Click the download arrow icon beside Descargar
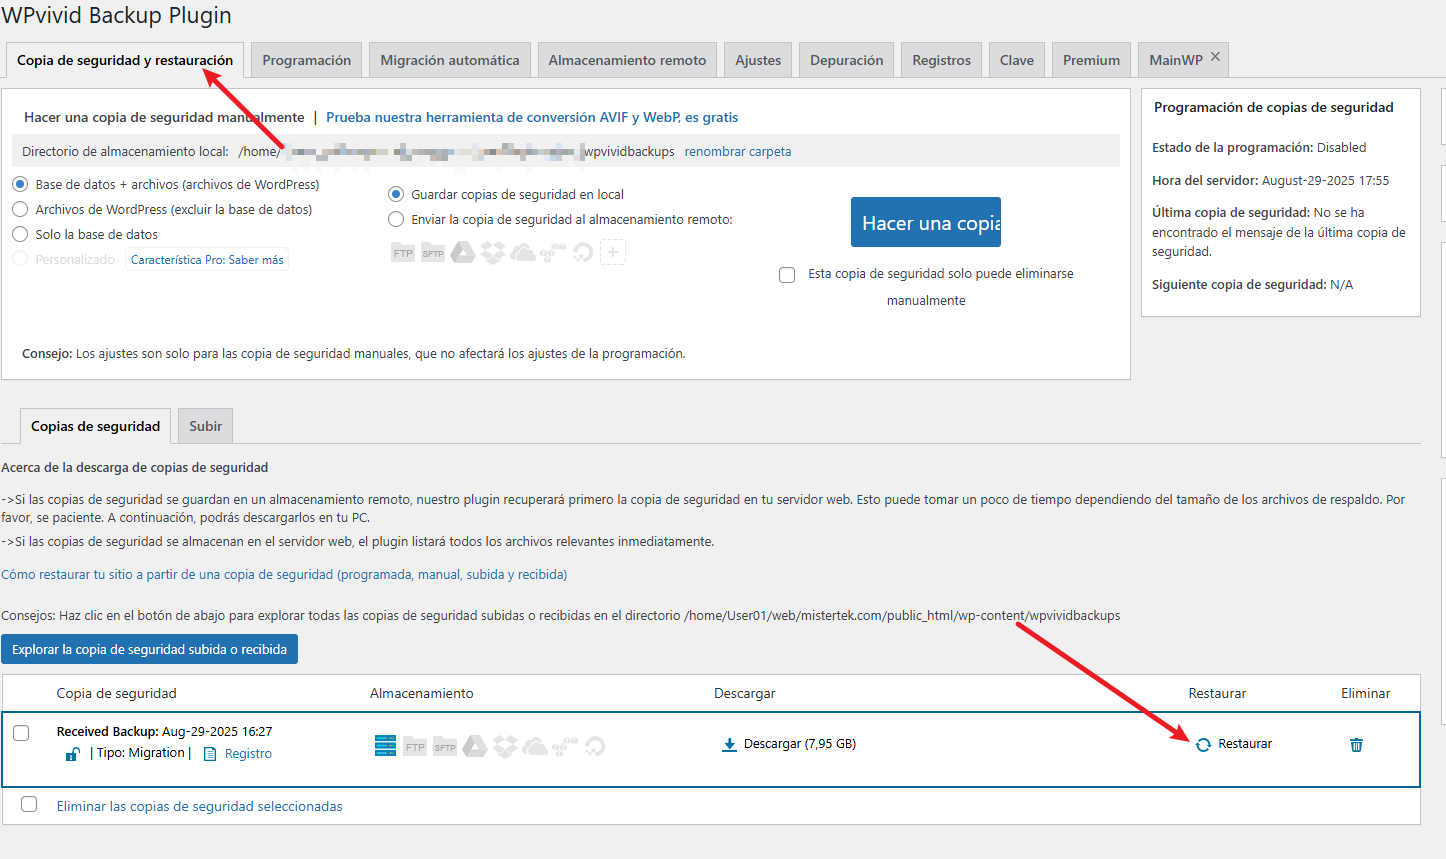Viewport: 1446px width, 859px height. (729, 744)
